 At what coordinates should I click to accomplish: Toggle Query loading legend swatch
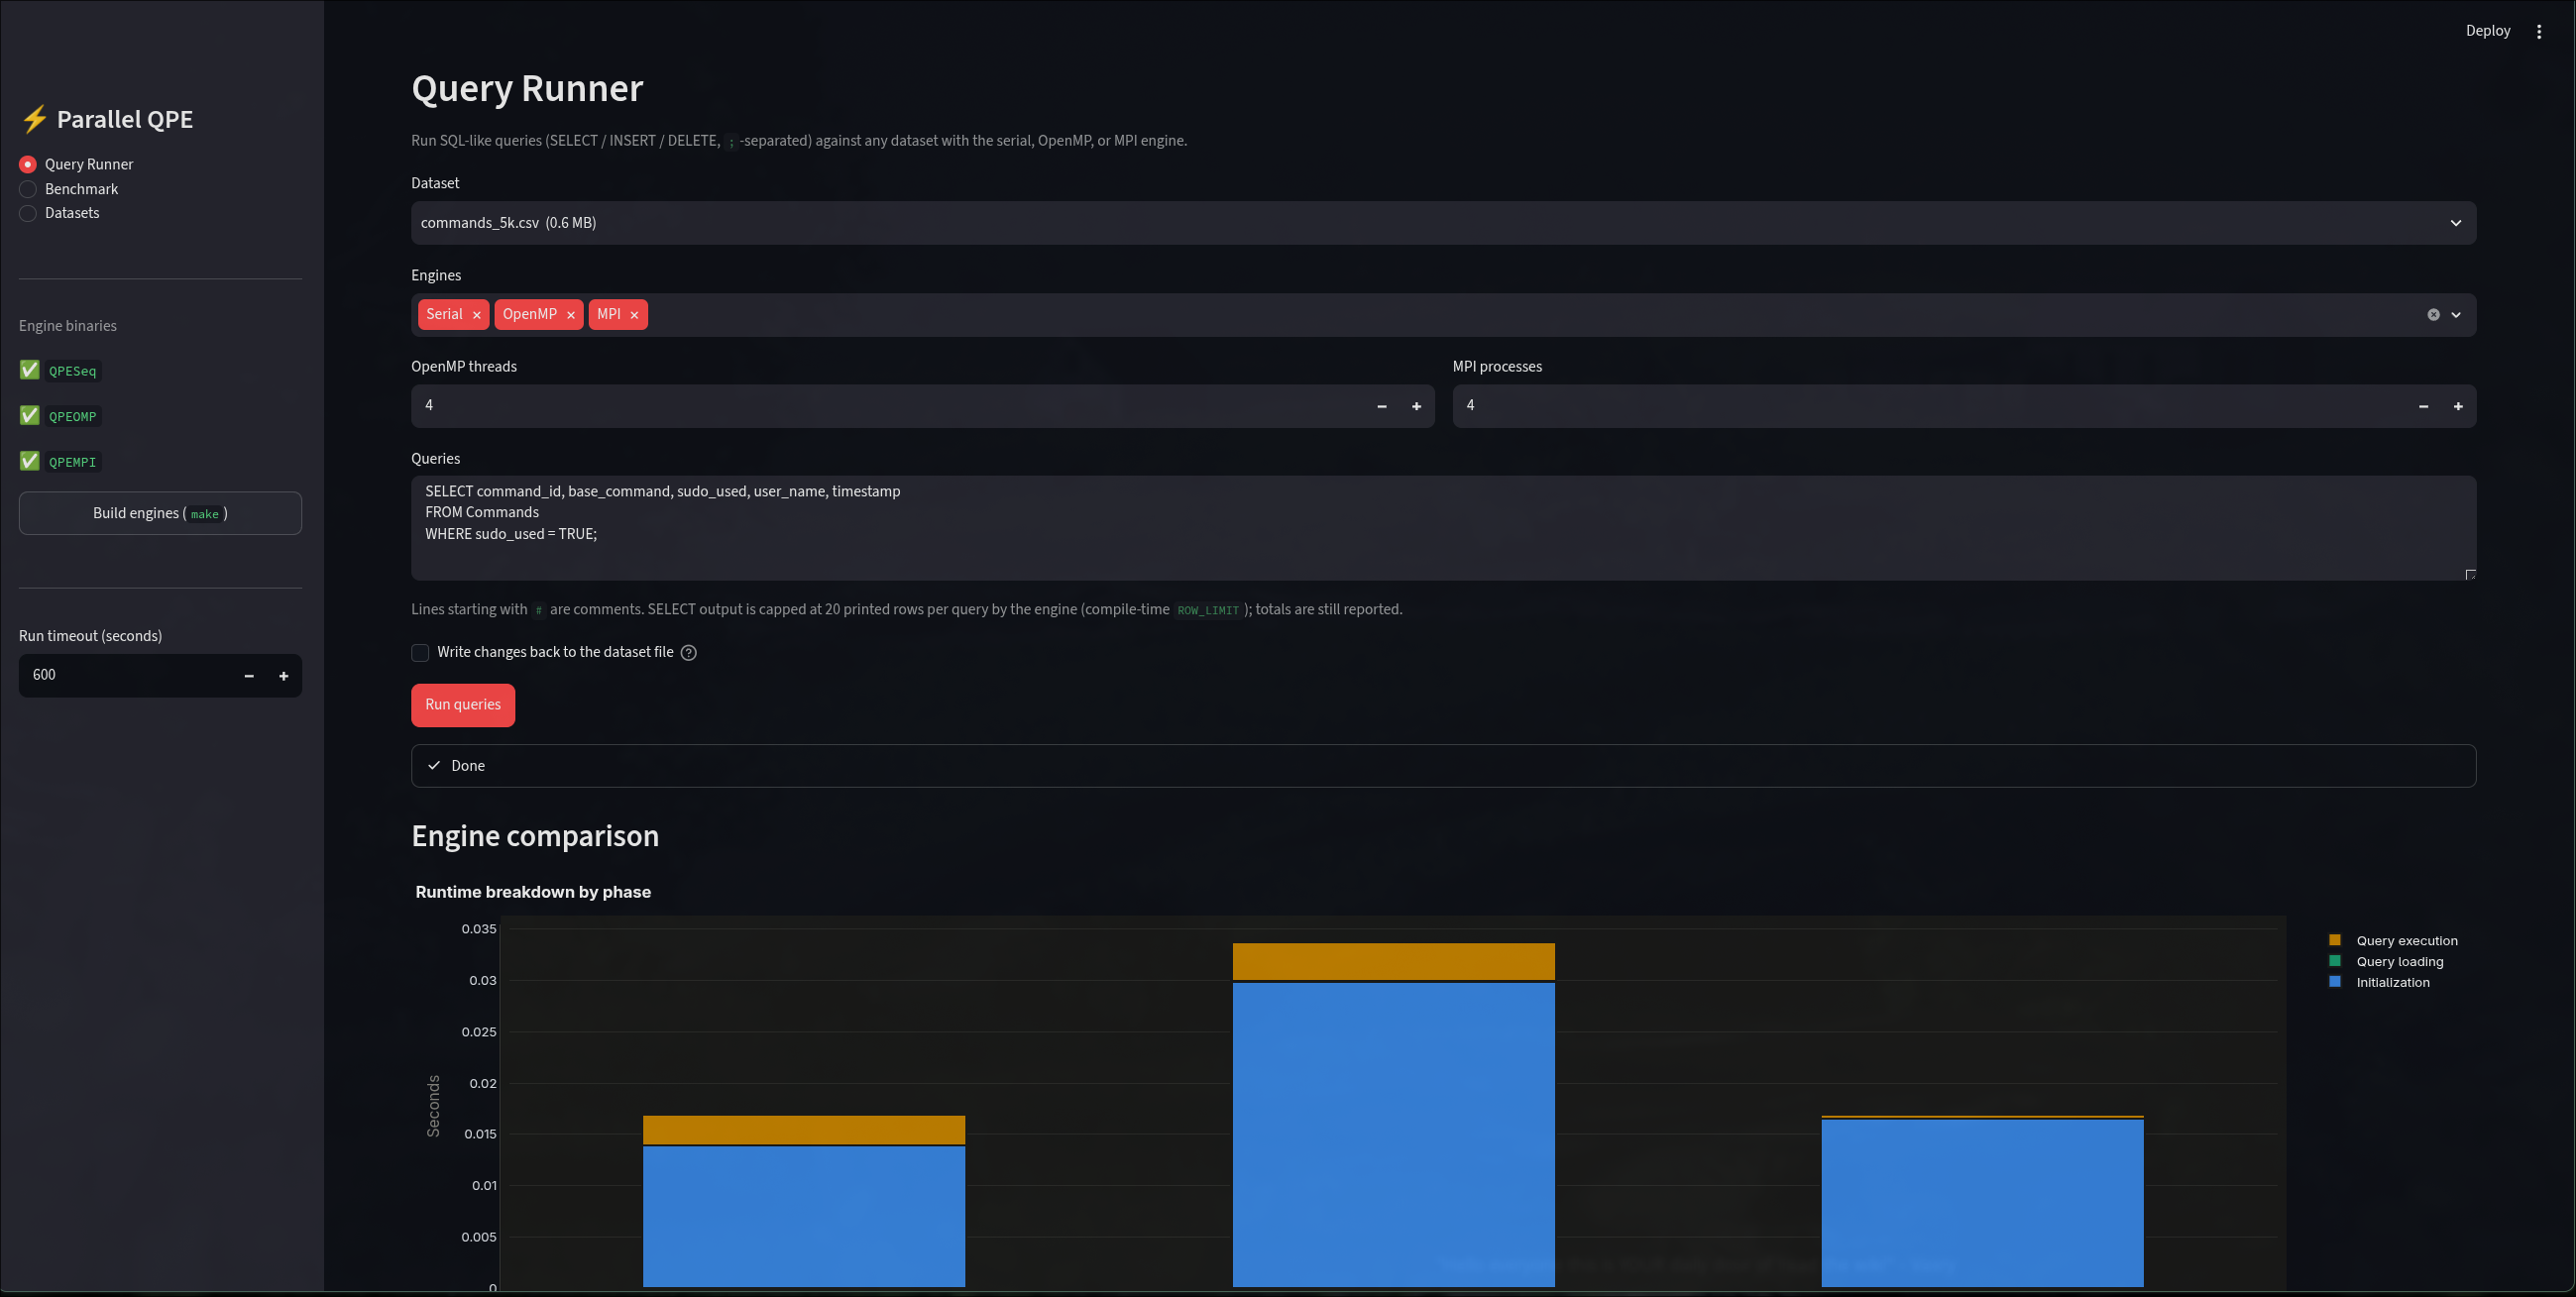(x=2335, y=961)
